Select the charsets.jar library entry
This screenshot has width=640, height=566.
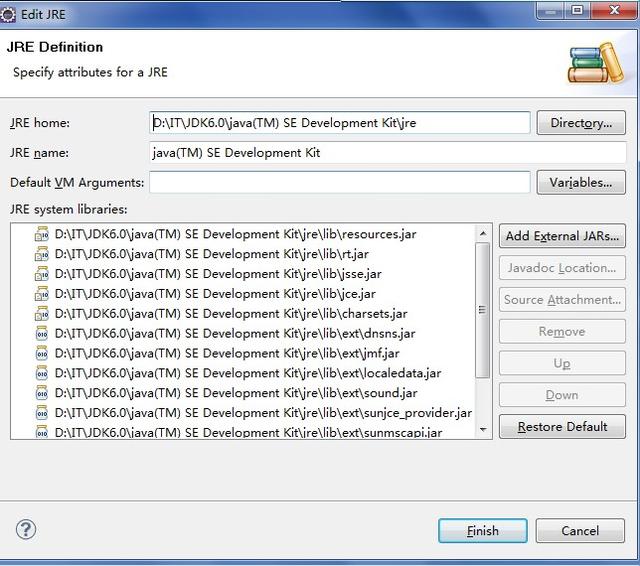click(x=231, y=313)
